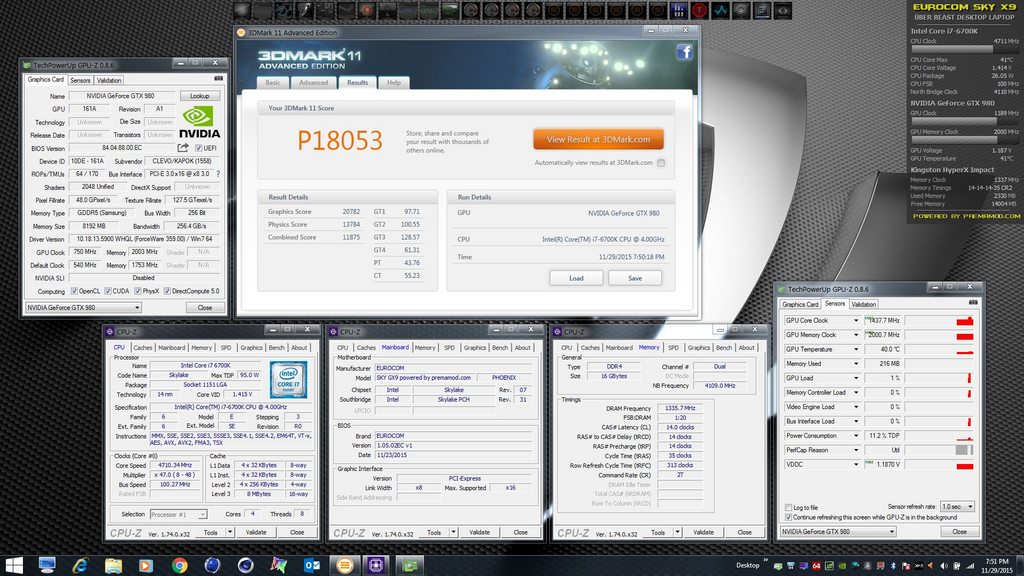The height and width of the screenshot is (576, 1024).
Task: Click the camera icon in GPU-Z Sensors window
Action: click(973, 303)
